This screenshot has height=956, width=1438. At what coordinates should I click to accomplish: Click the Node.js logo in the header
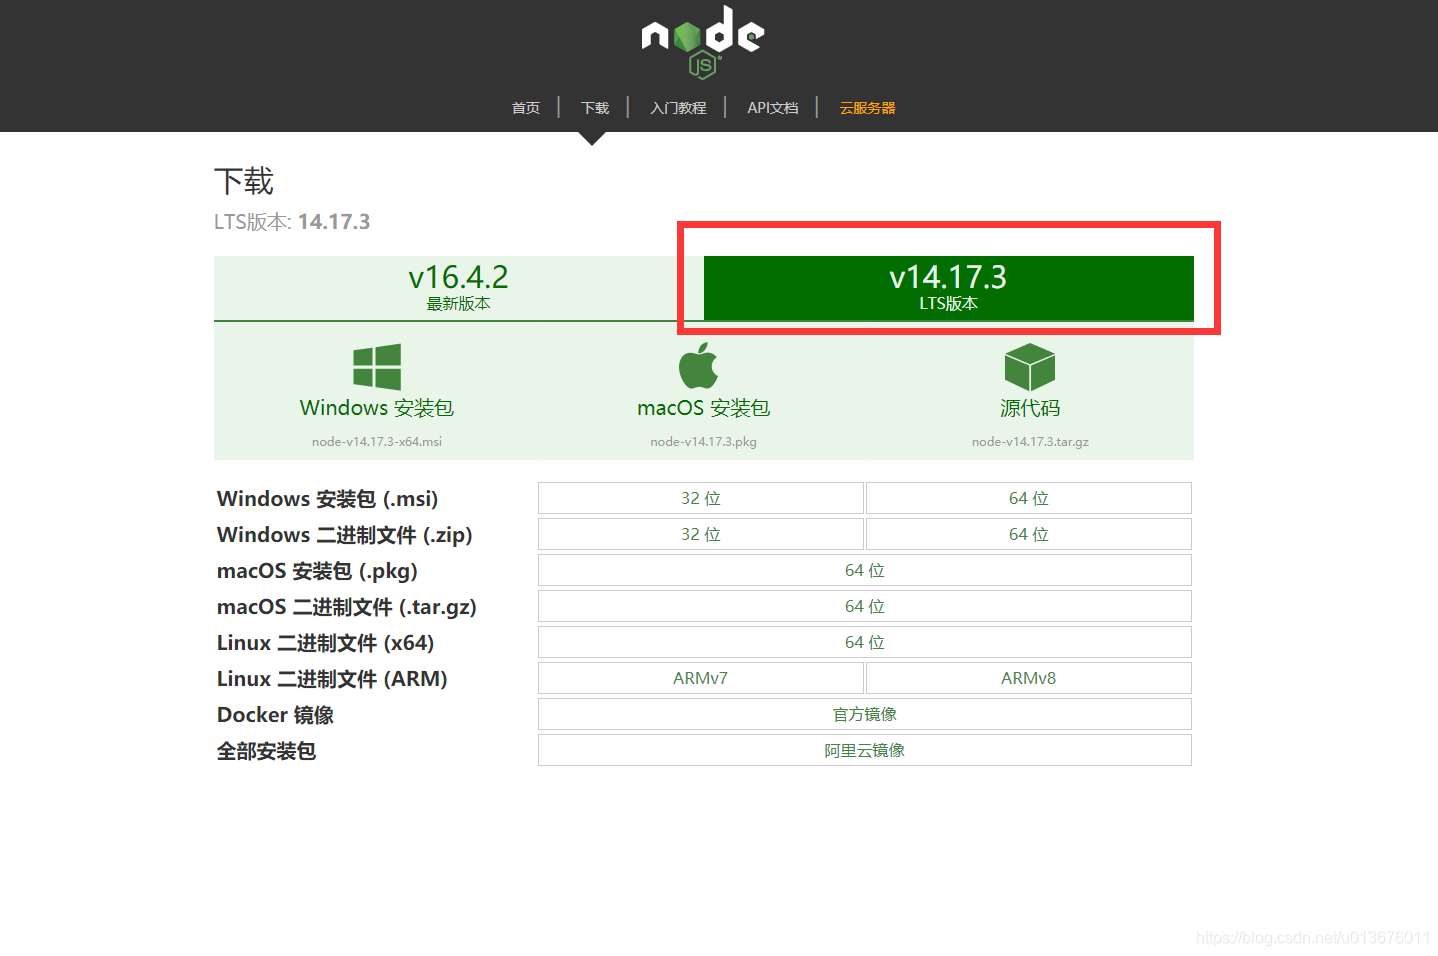pos(703,42)
